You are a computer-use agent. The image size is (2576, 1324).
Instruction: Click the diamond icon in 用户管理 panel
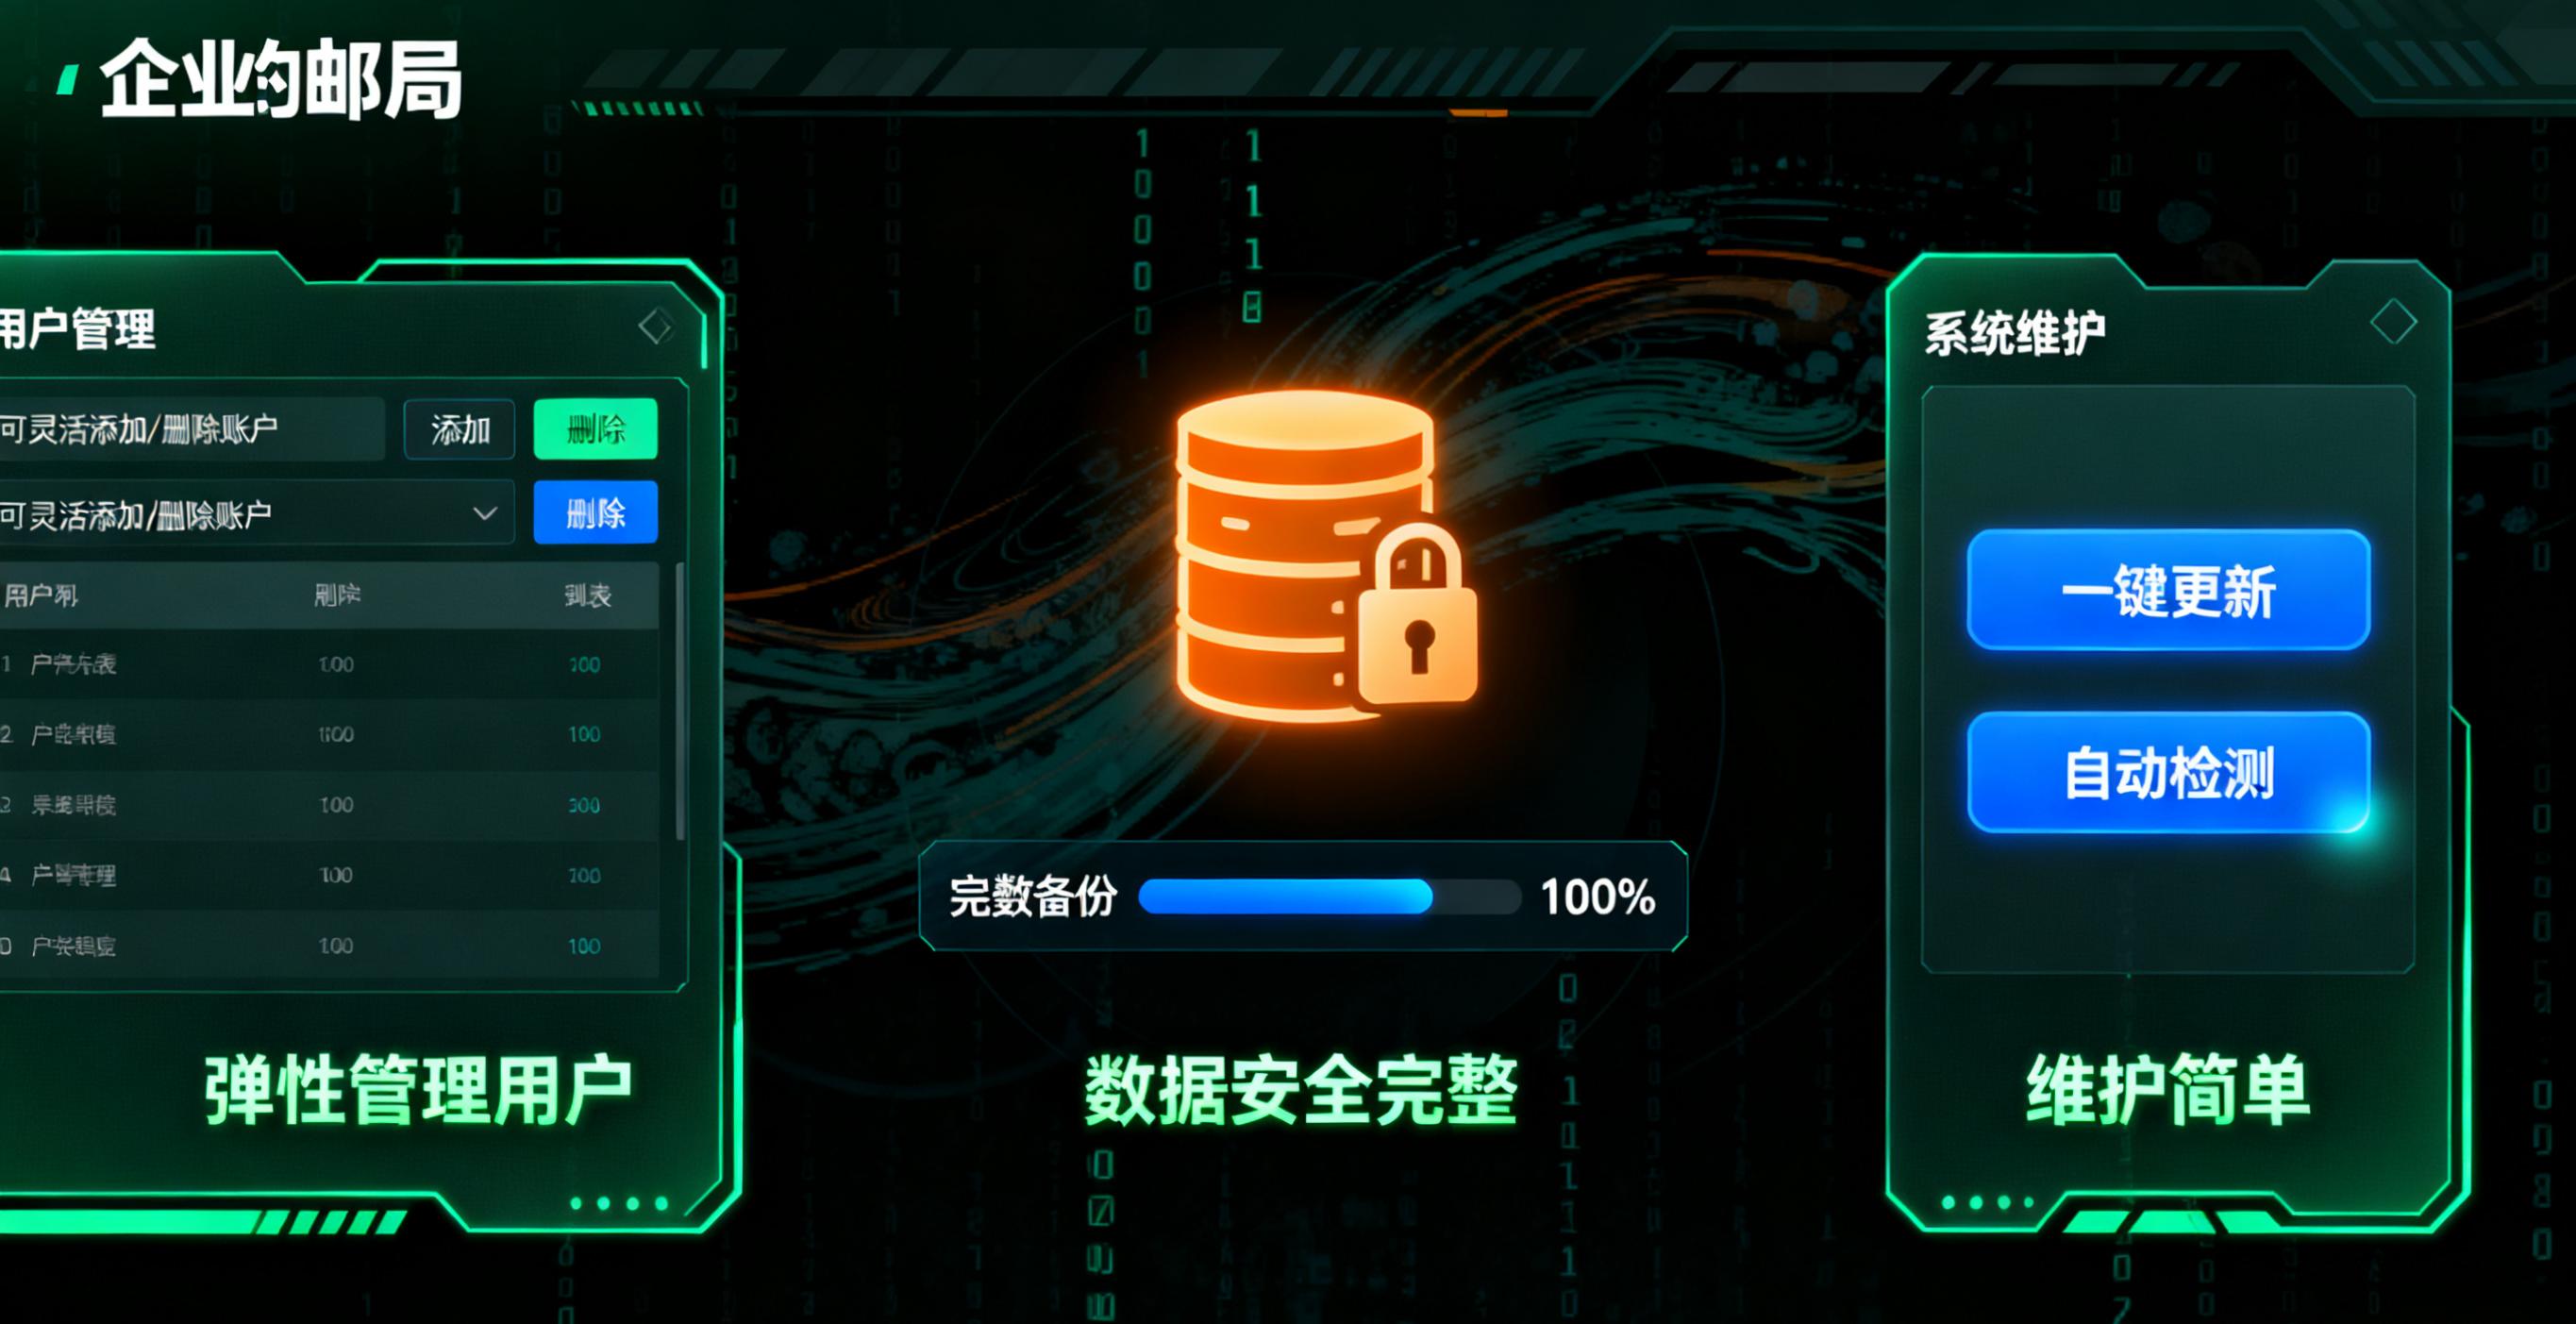coord(656,325)
